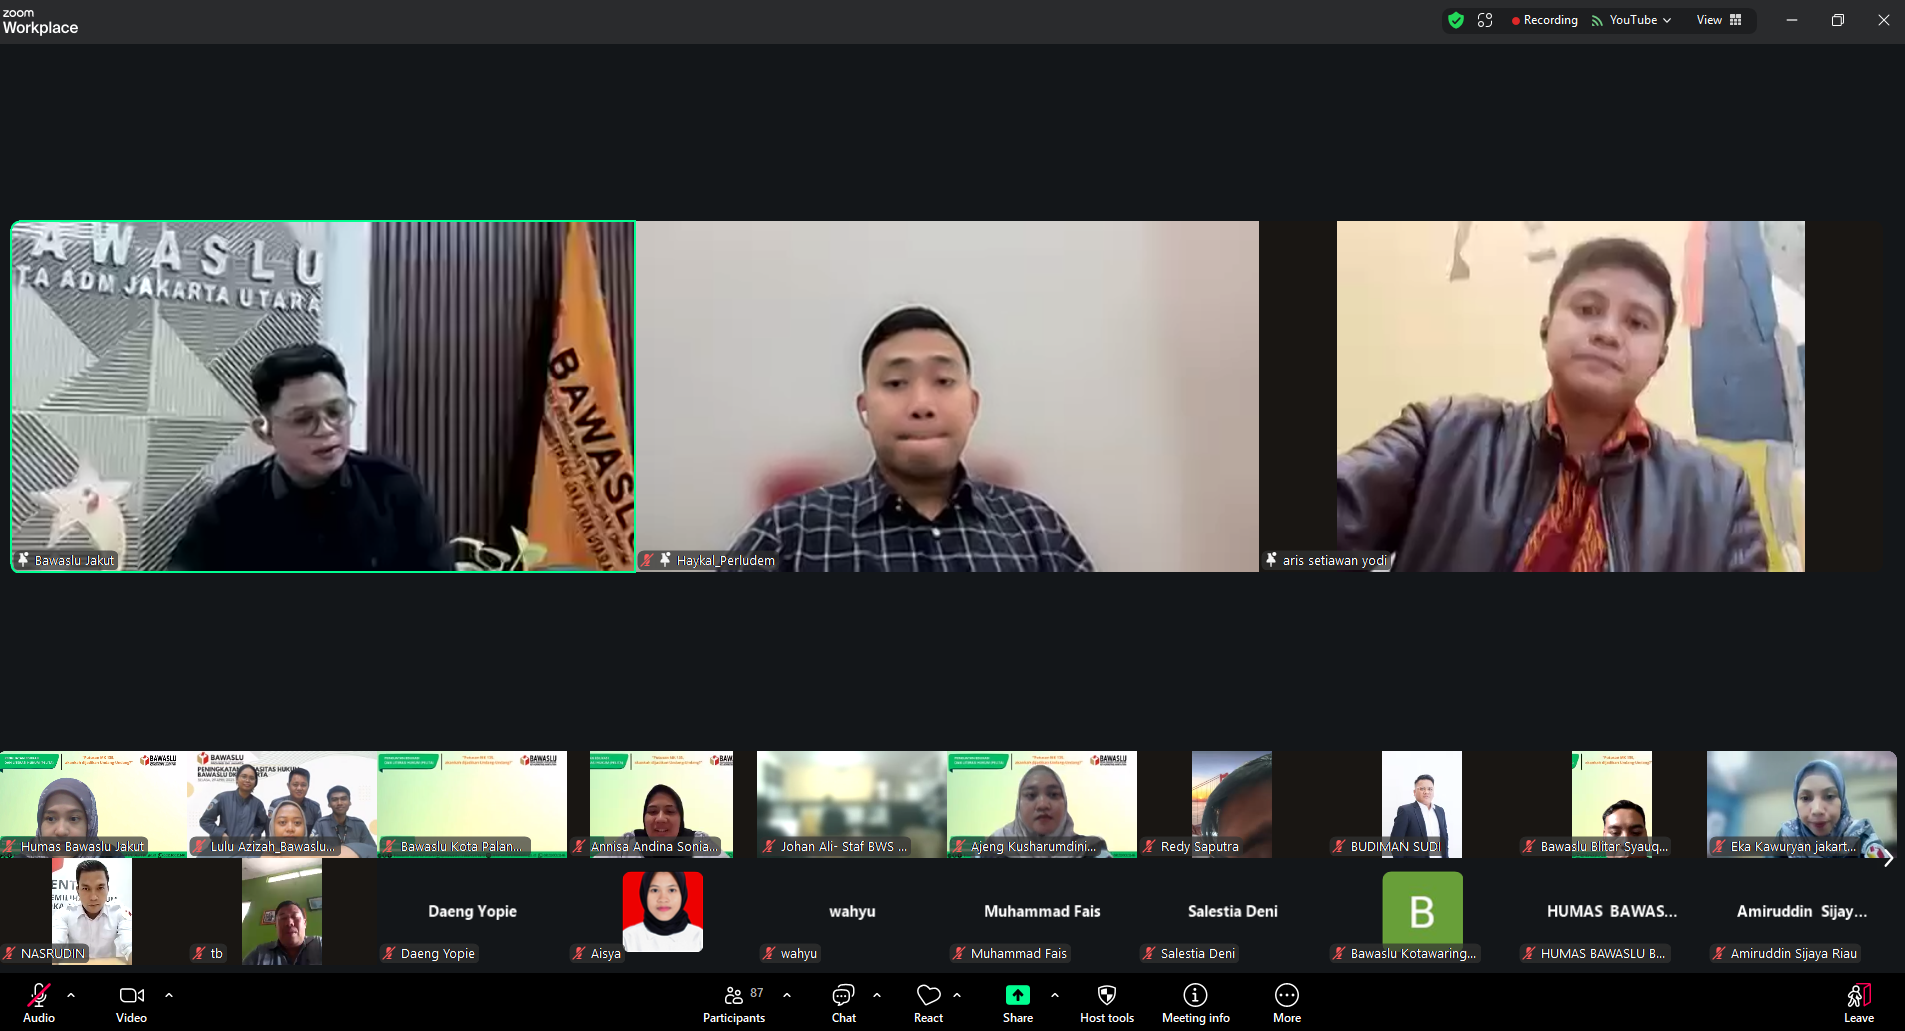
Task: Click Humas Bawaslu Jakut participant thumbnail
Action: coord(94,804)
